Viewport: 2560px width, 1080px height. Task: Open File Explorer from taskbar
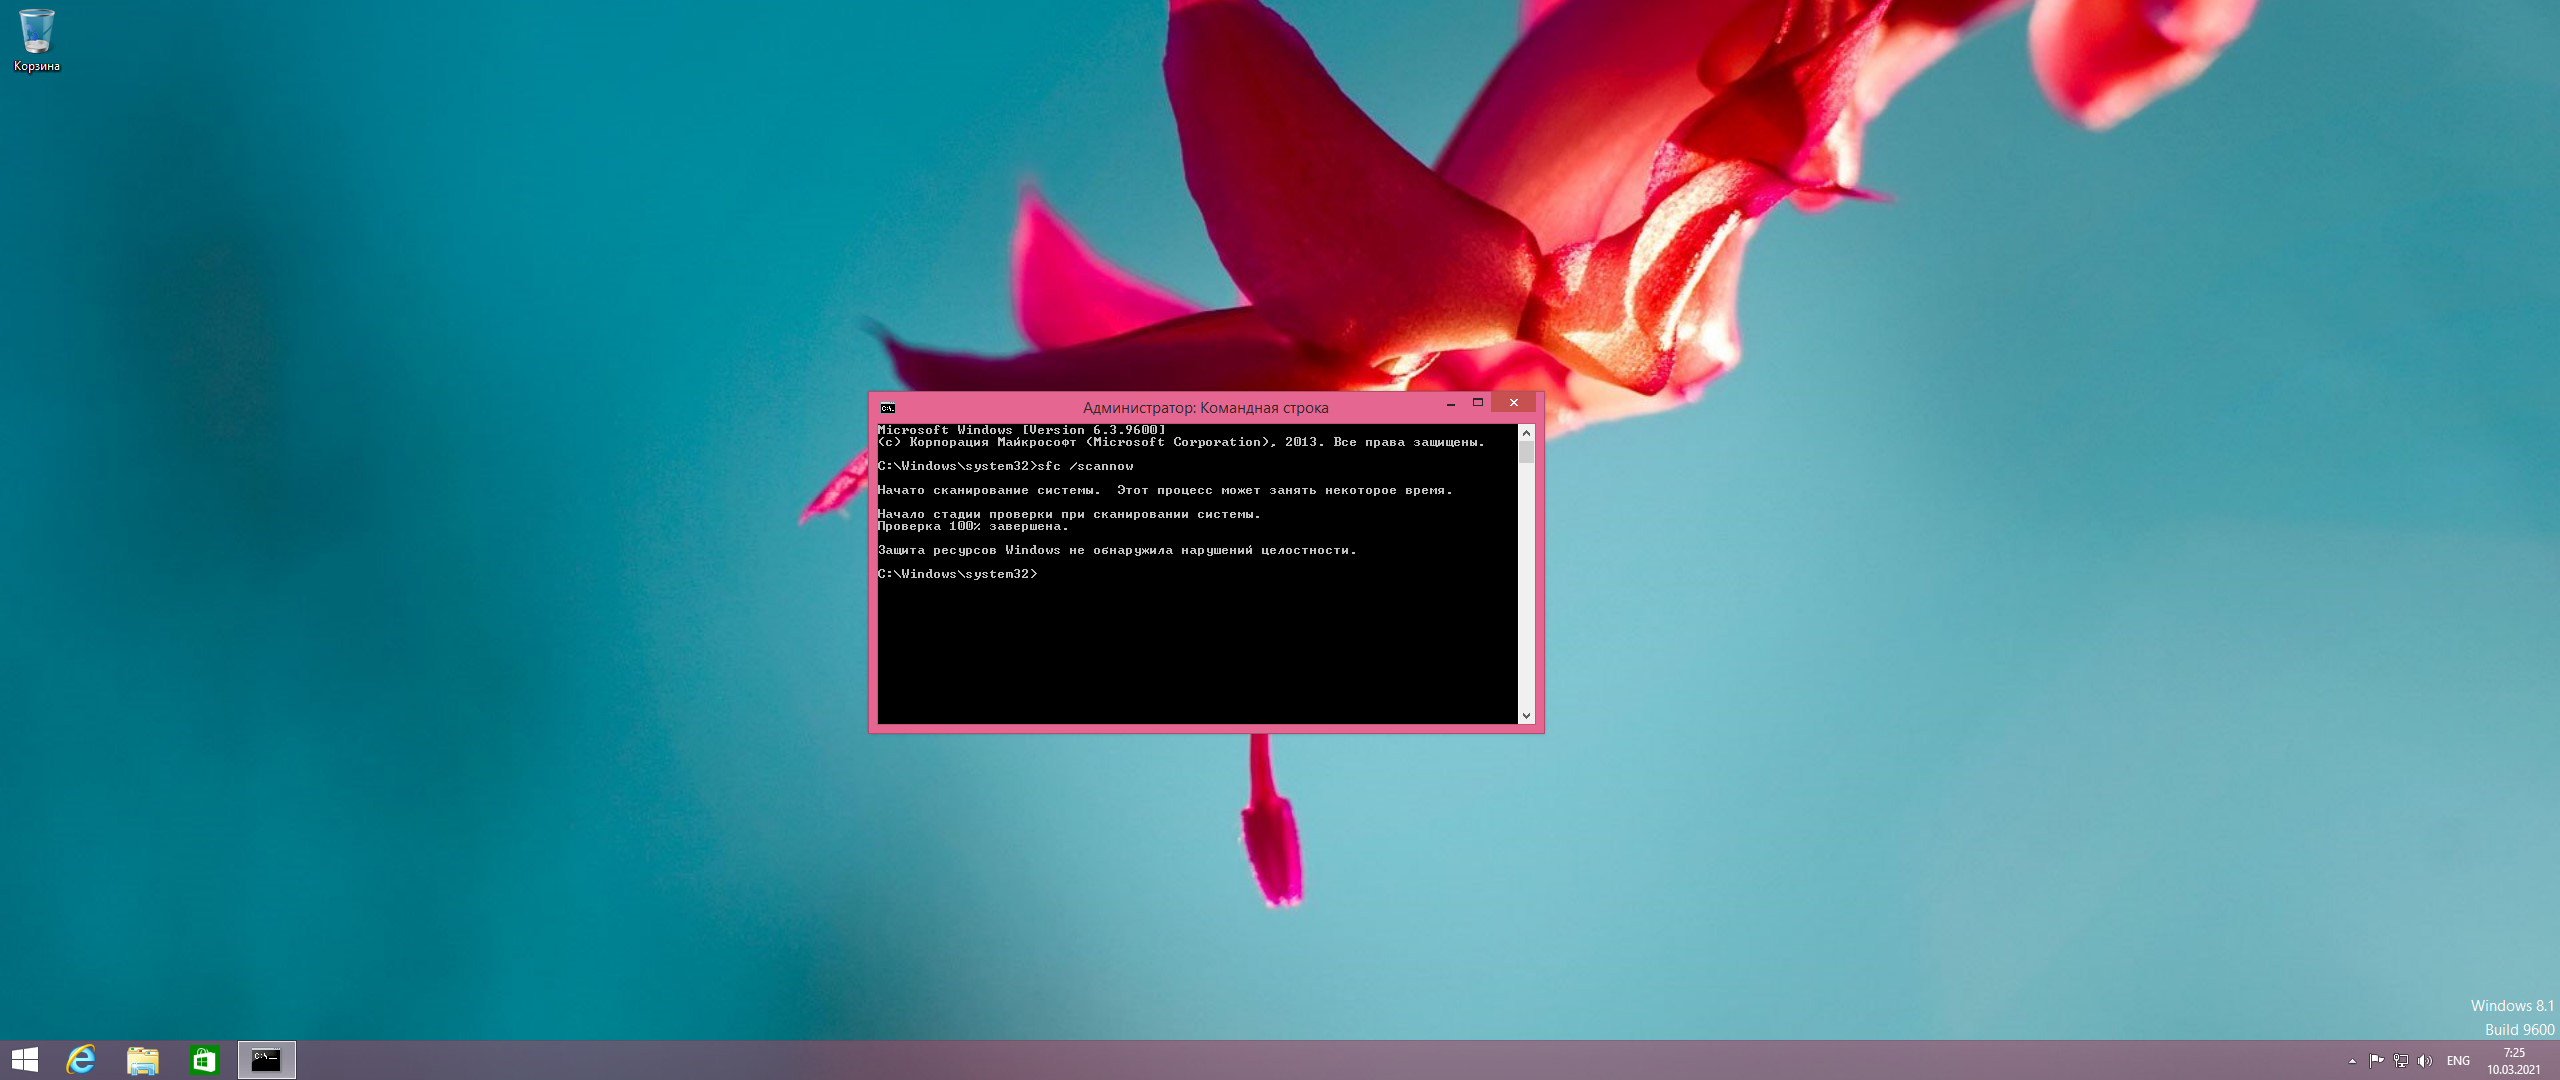[143, 1060]
